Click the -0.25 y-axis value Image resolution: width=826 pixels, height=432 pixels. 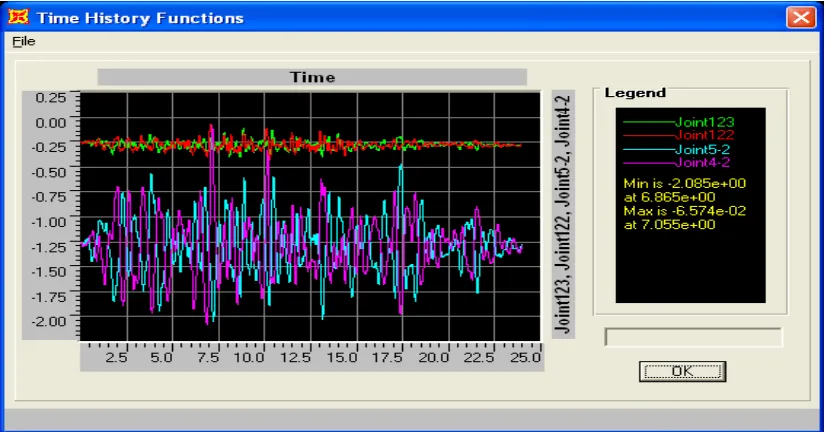click(x=48, y=148)
